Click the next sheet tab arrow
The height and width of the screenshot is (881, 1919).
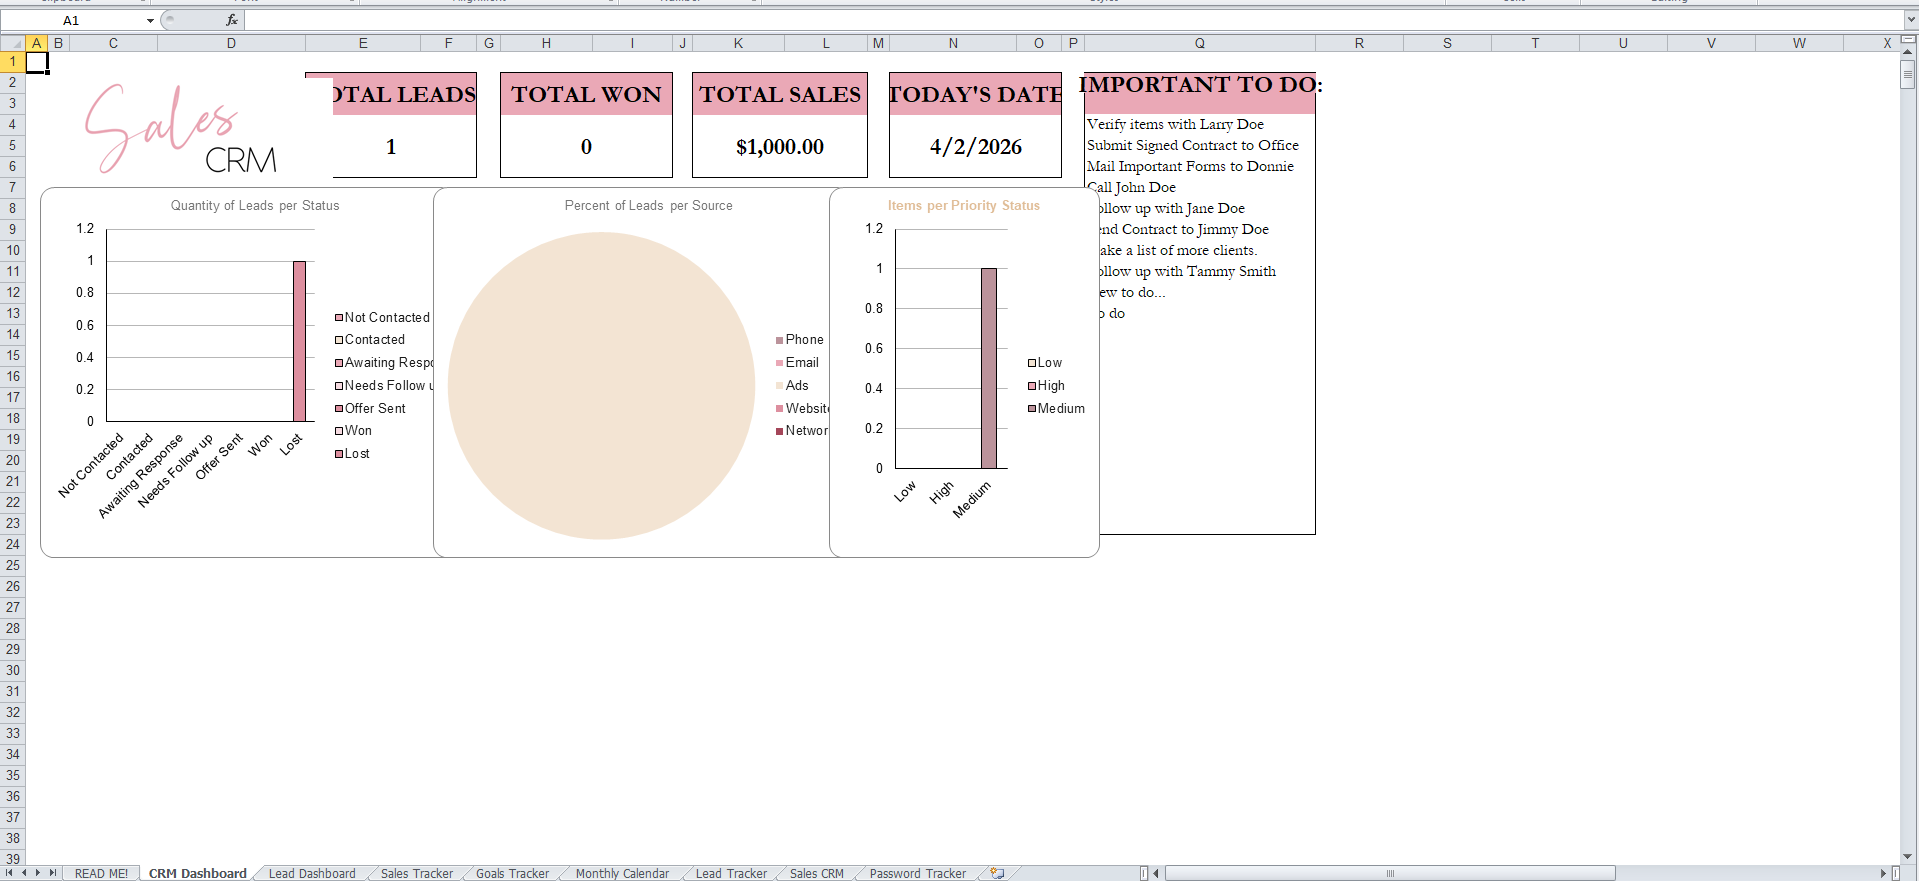(38, 873)
